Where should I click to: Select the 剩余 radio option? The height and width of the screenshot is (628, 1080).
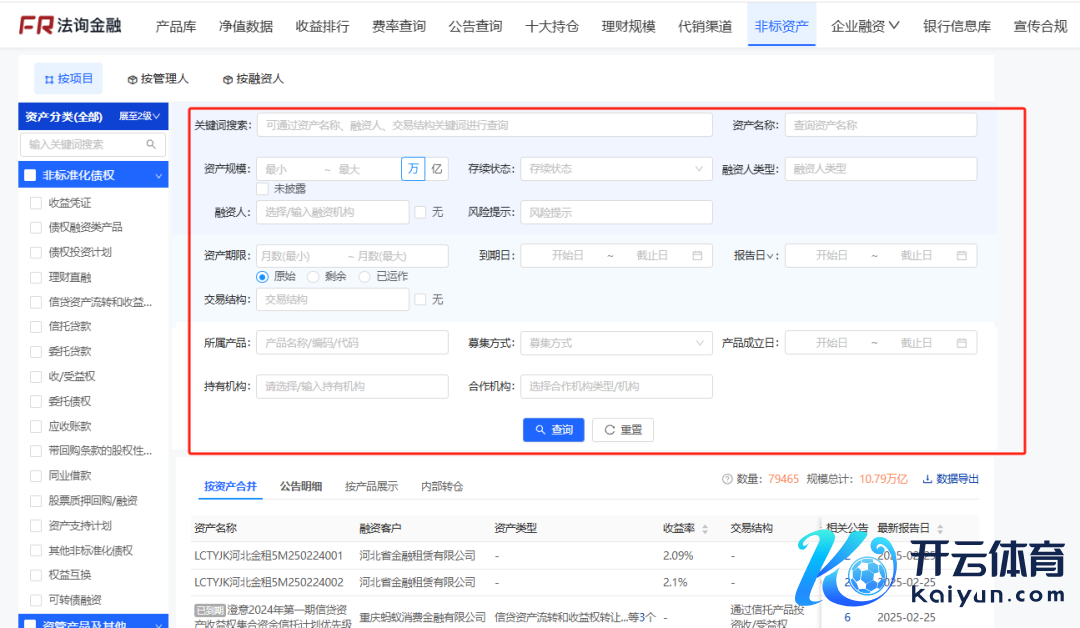(x=313, y=276)
